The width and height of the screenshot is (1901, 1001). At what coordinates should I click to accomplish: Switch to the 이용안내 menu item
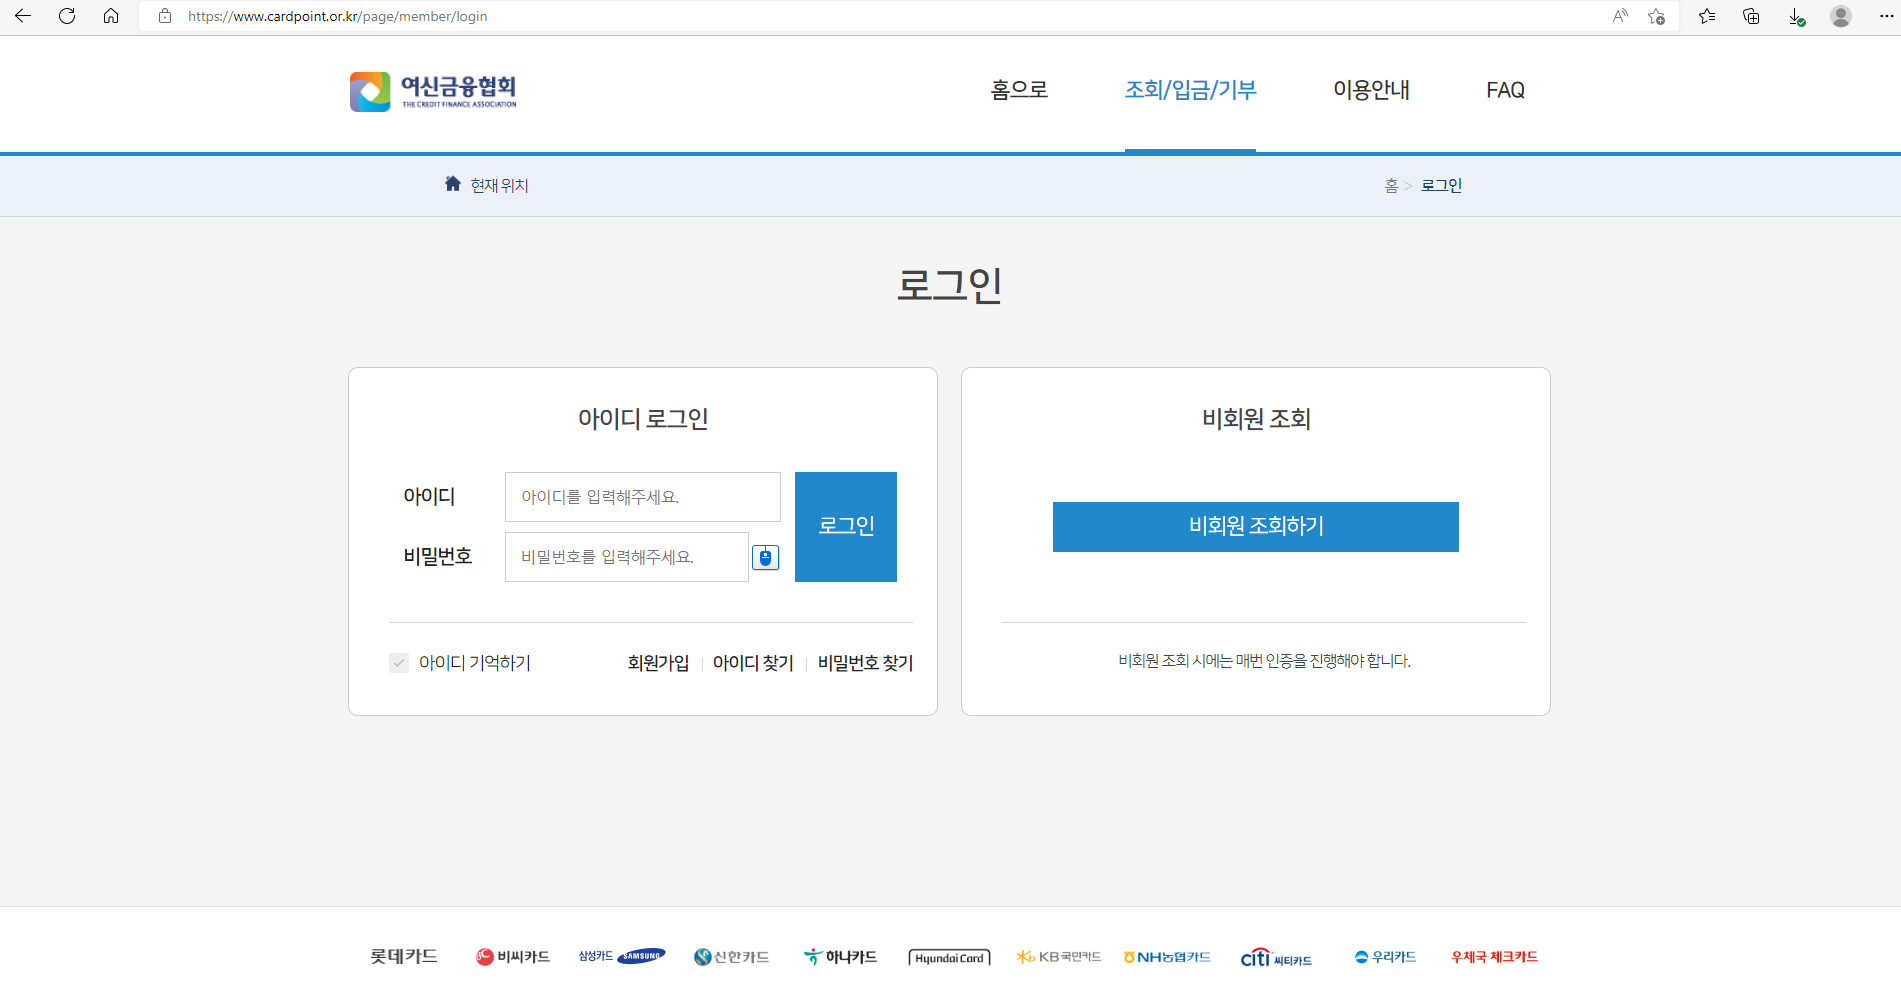[x=1372, y=90]
